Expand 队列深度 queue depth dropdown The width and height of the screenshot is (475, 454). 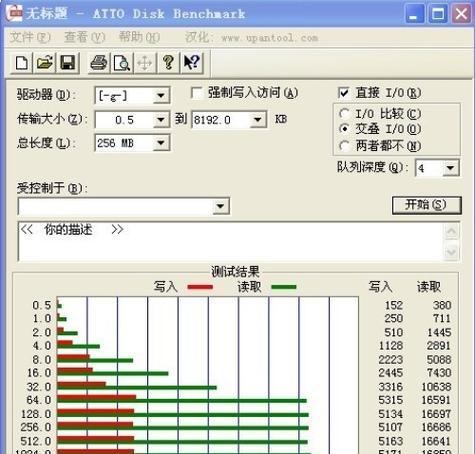point(450,168)
